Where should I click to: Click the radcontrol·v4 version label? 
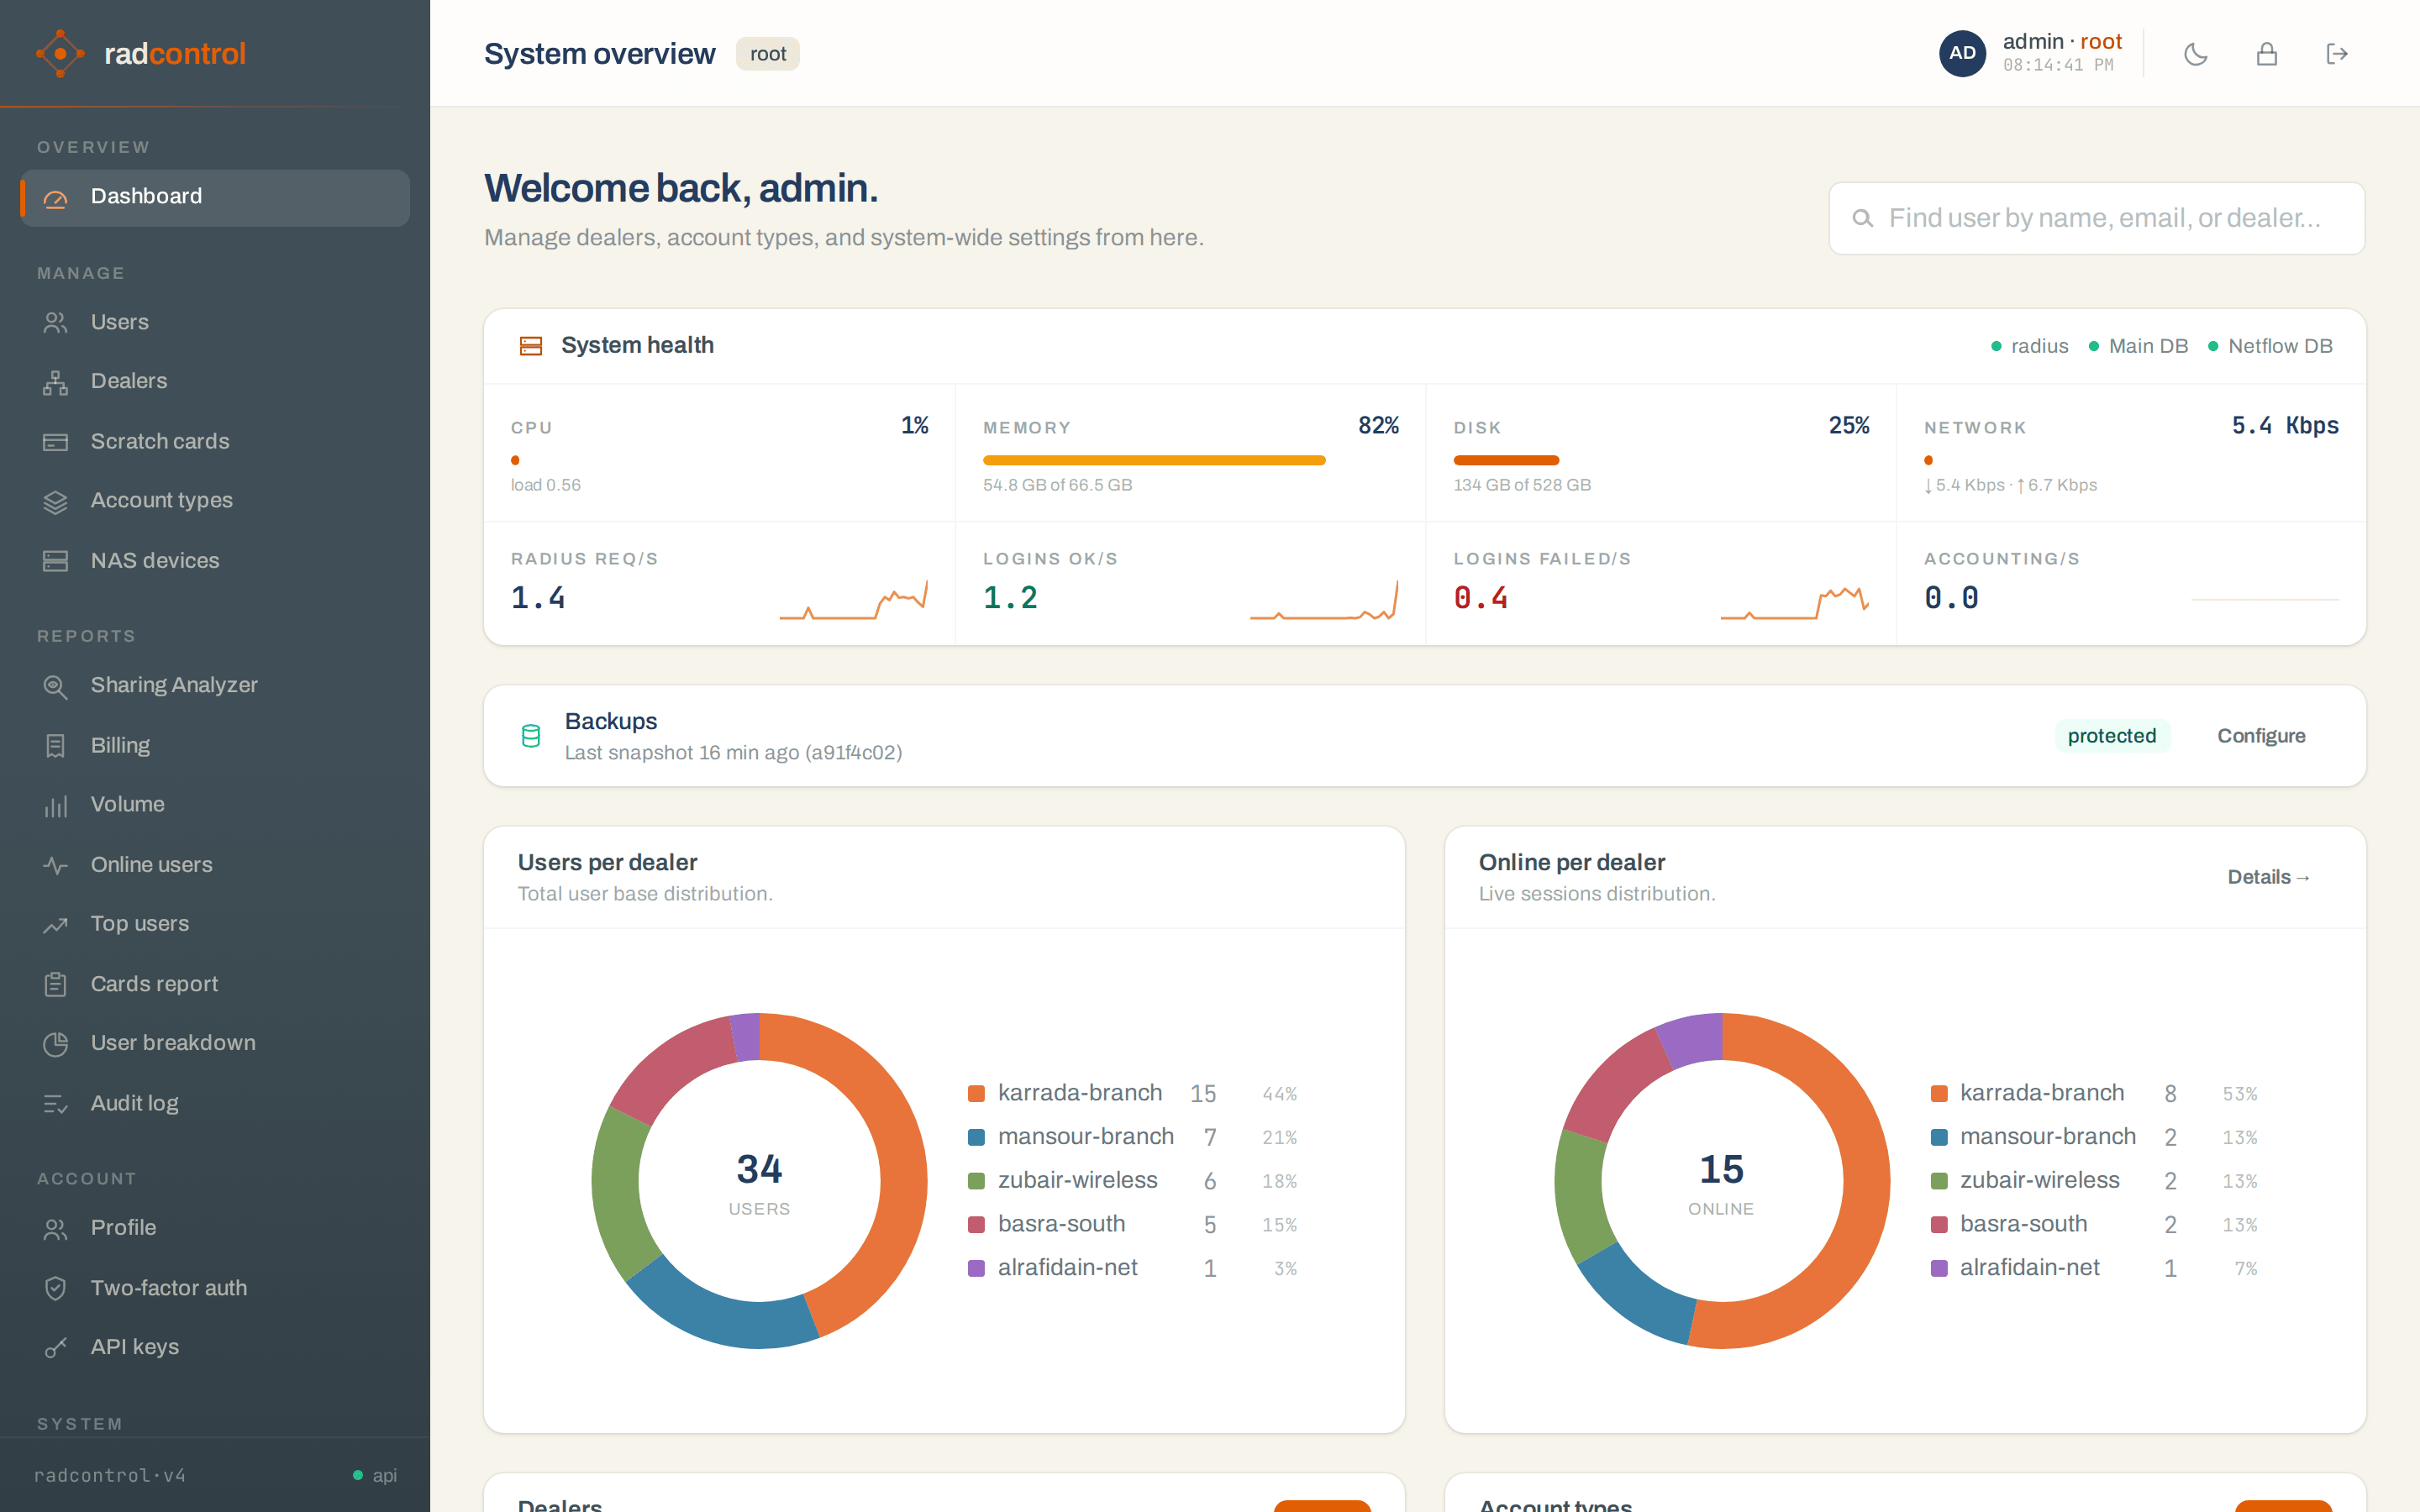[110, 1475]
